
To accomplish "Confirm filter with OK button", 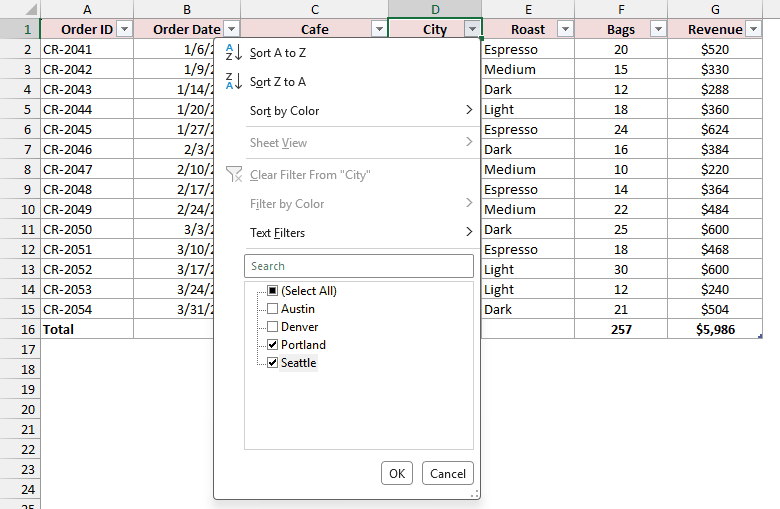I will (397, 473).
